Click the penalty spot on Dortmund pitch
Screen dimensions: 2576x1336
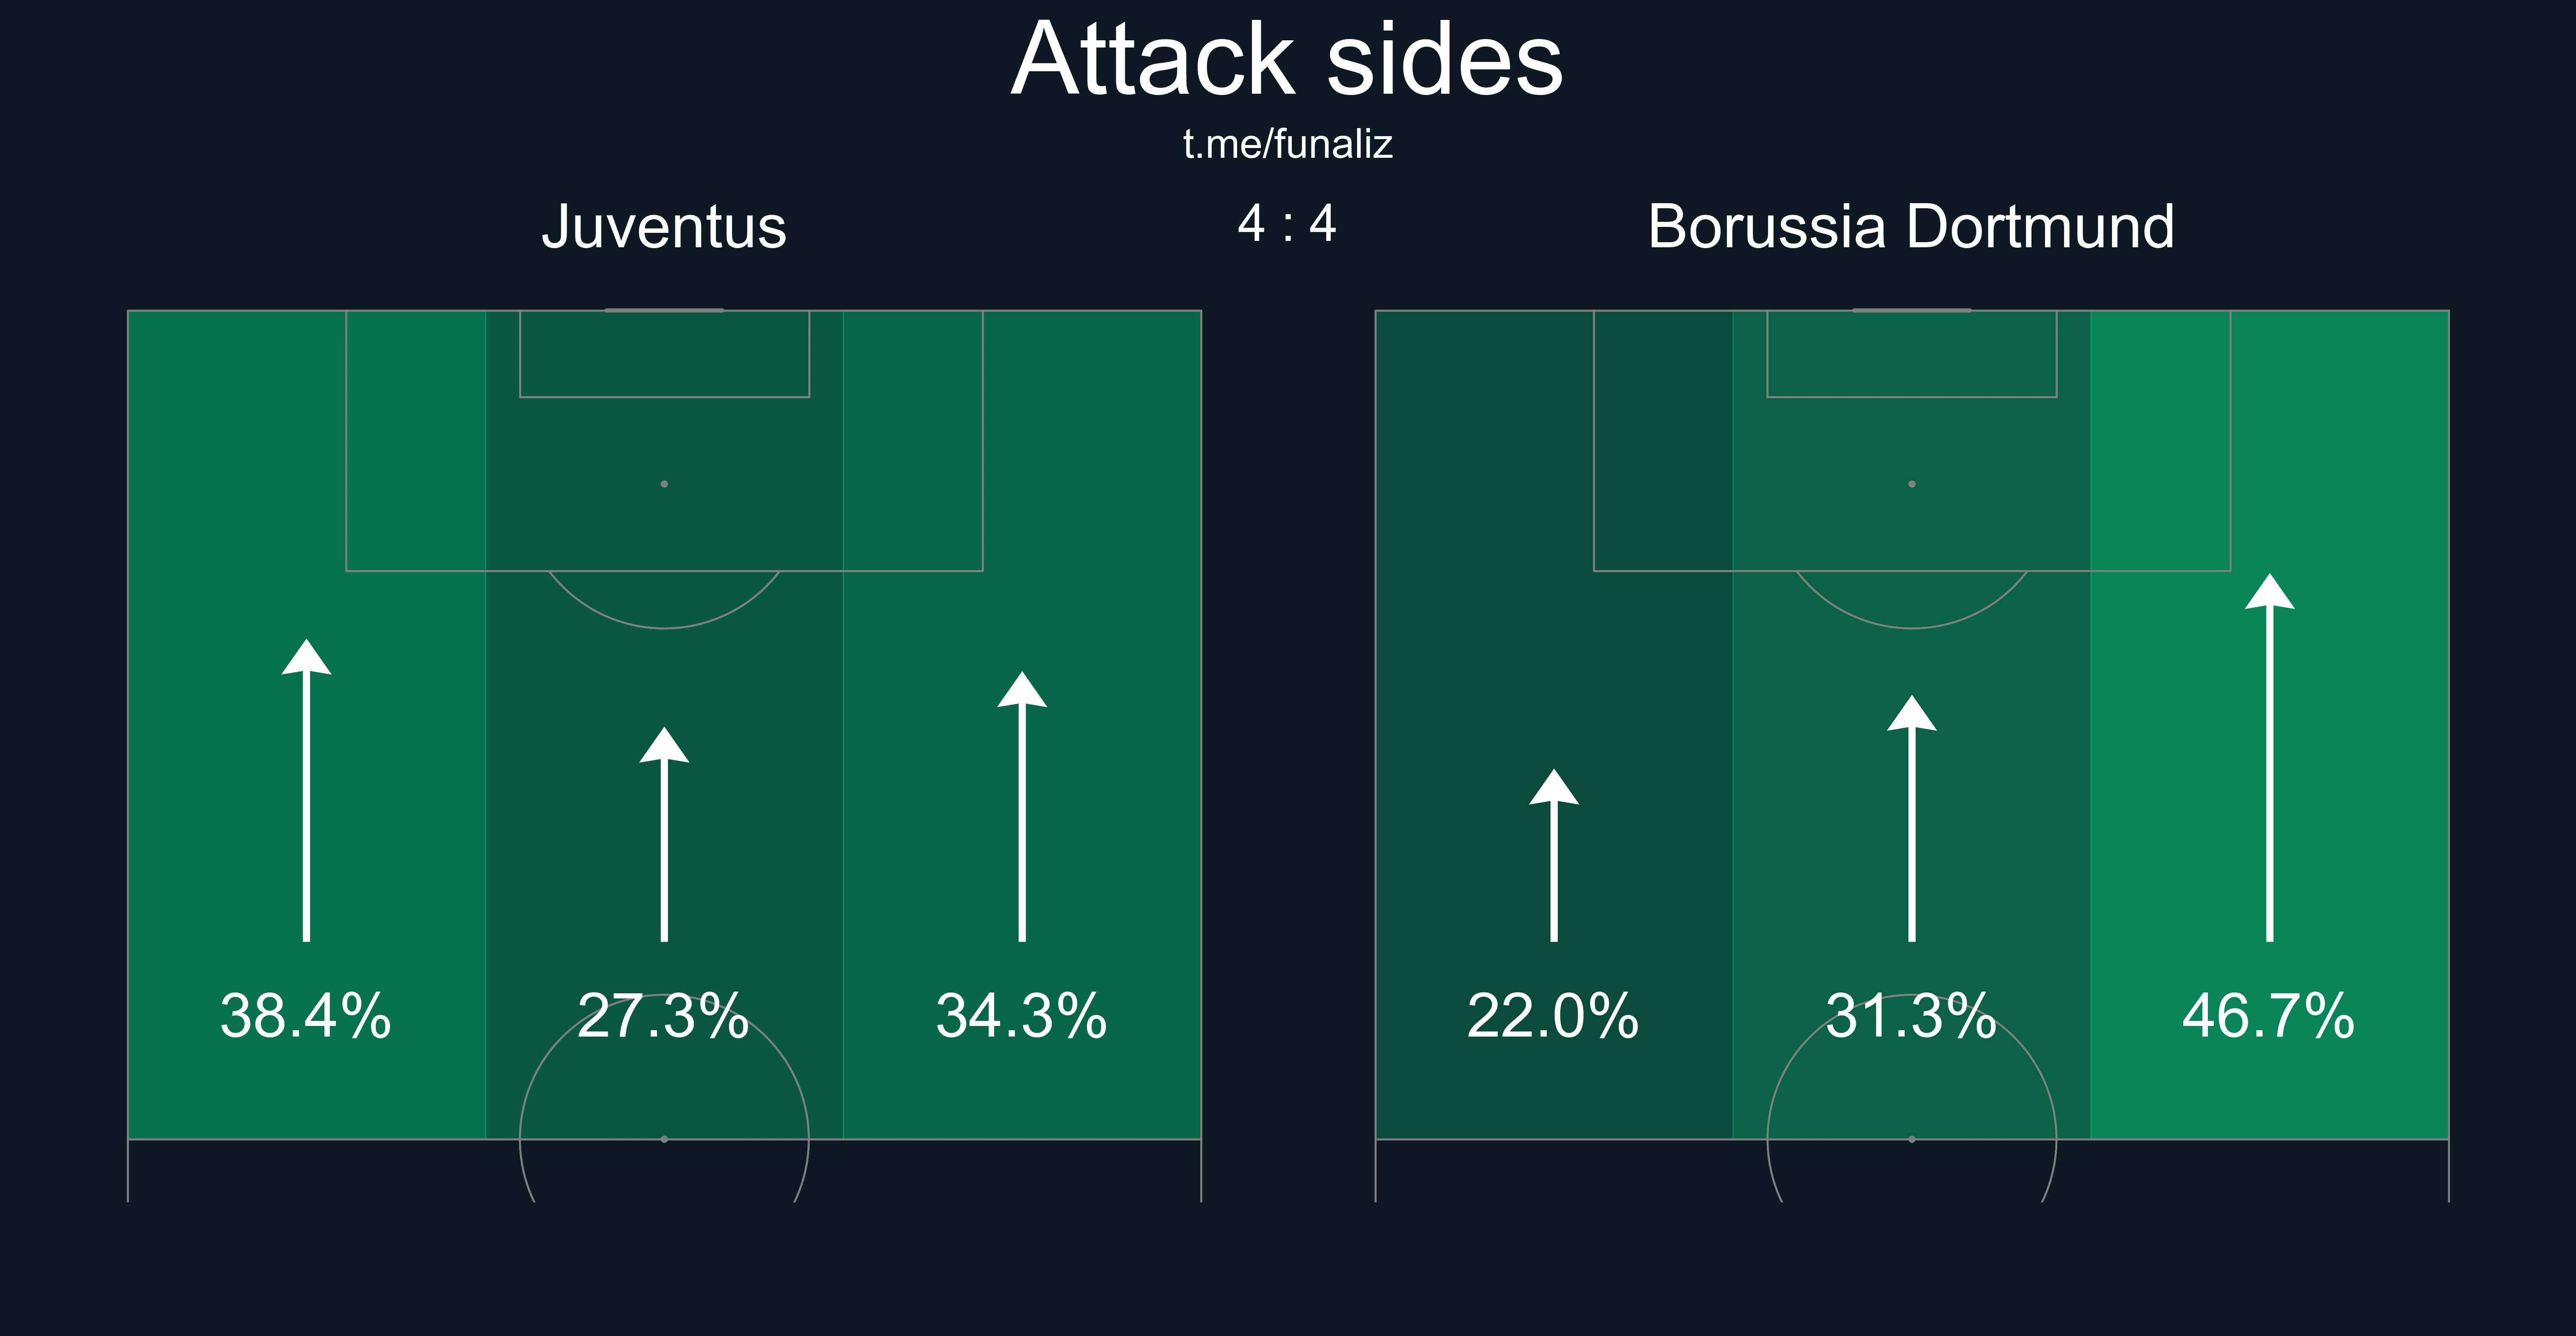click(1912, 484)
